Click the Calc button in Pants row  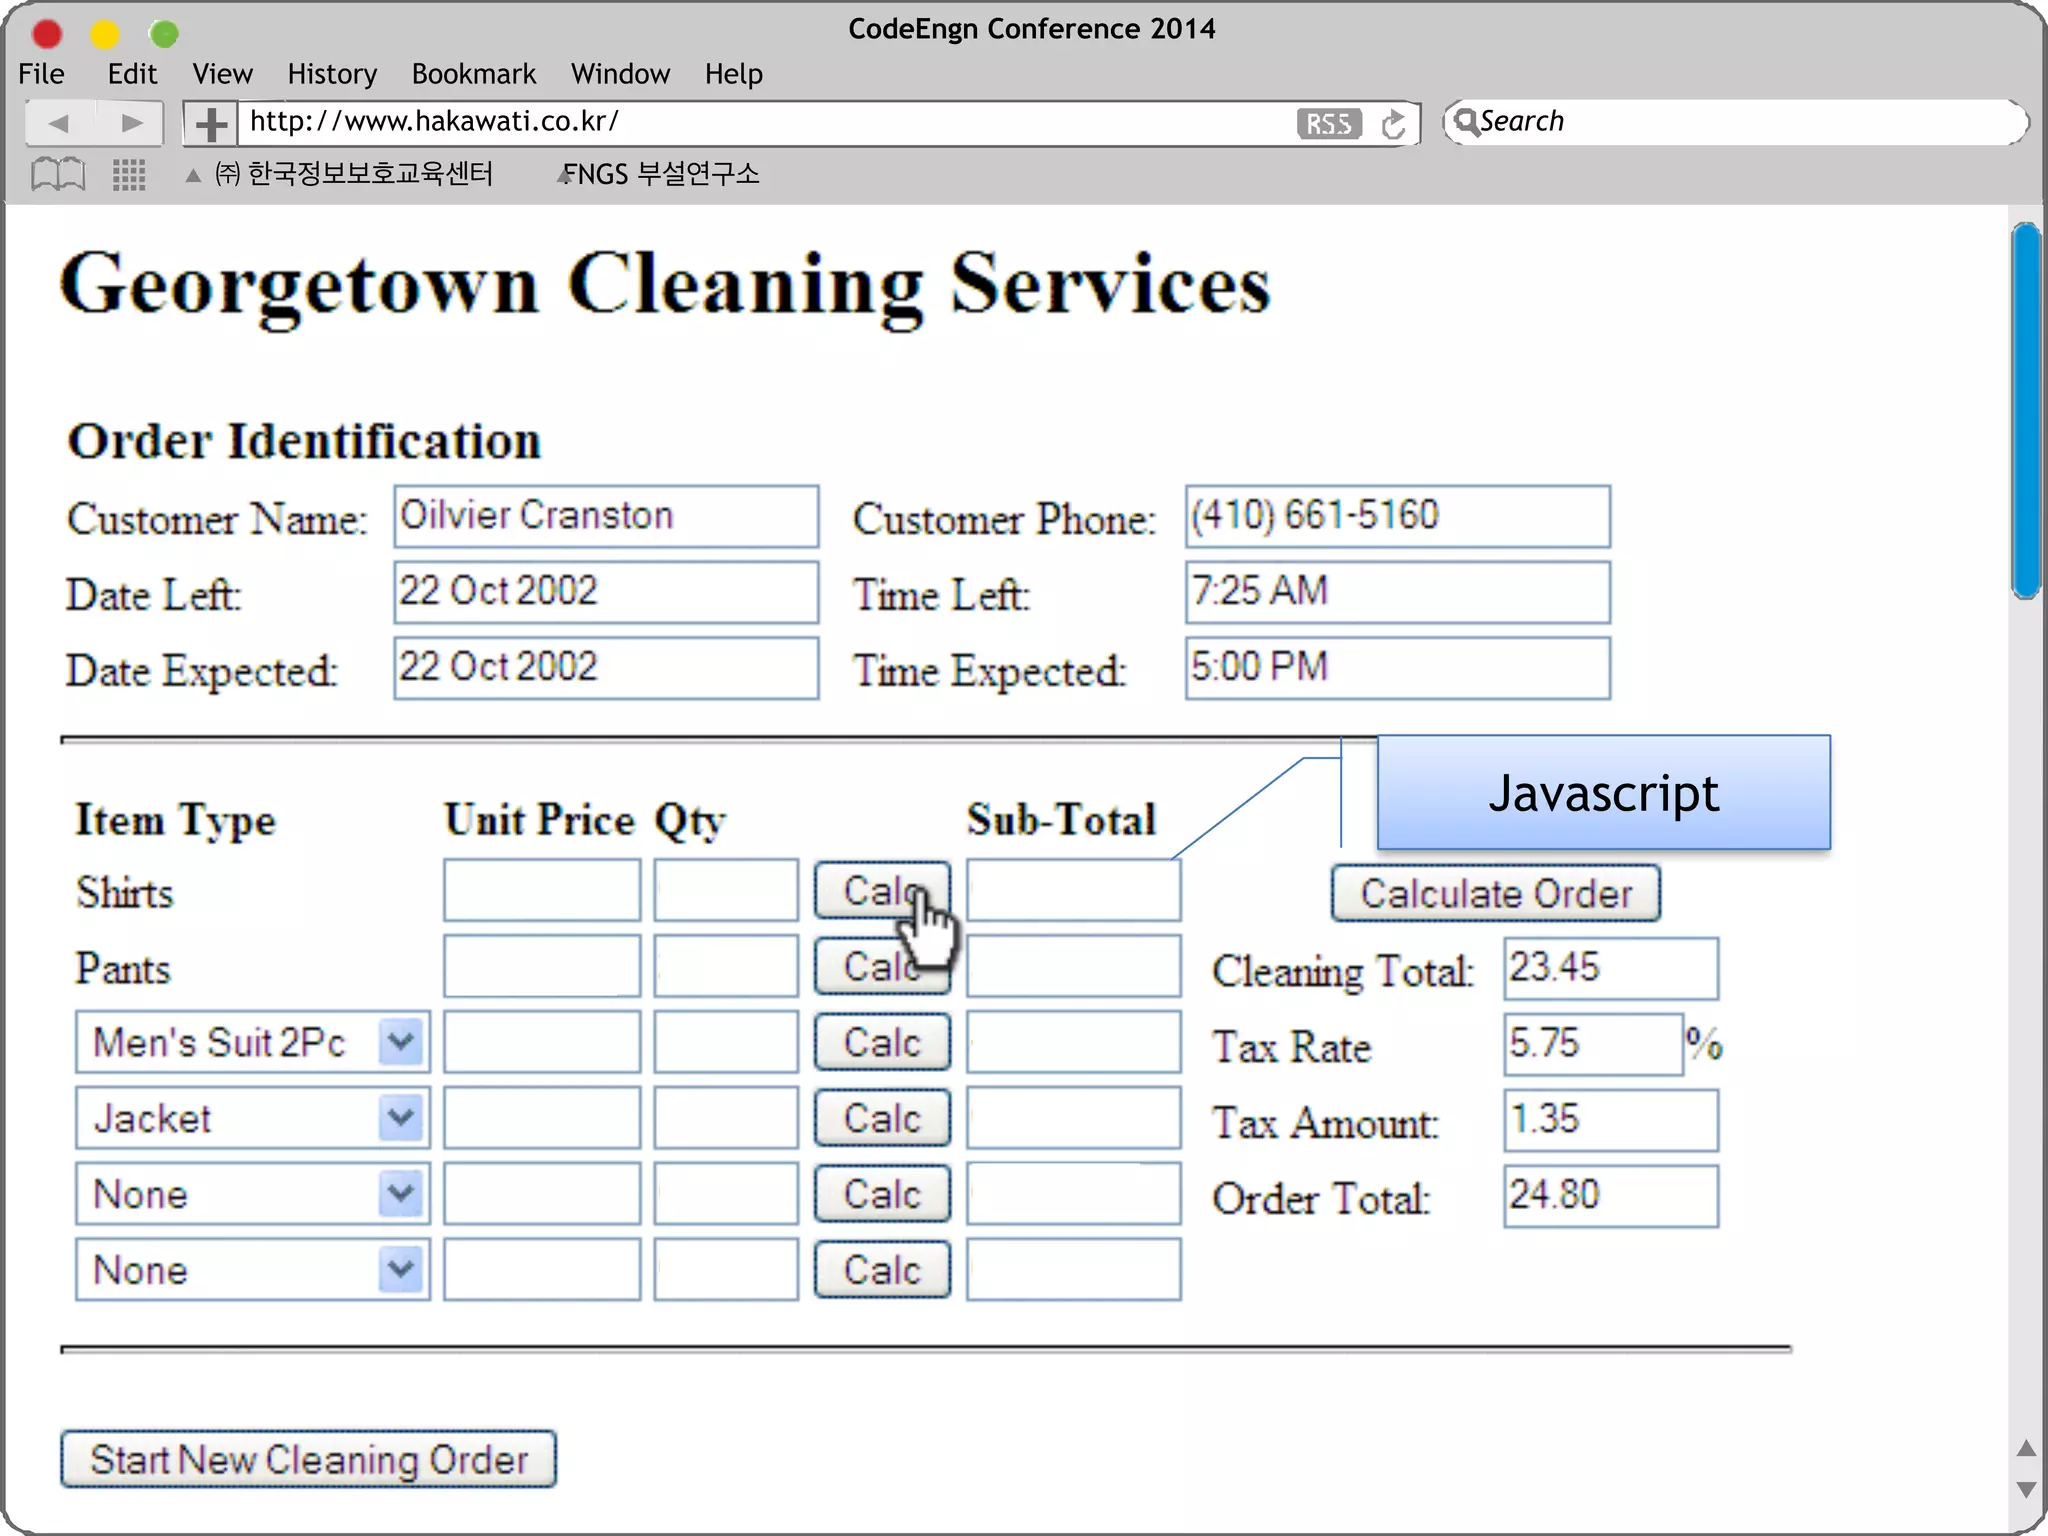coord(868,966)
